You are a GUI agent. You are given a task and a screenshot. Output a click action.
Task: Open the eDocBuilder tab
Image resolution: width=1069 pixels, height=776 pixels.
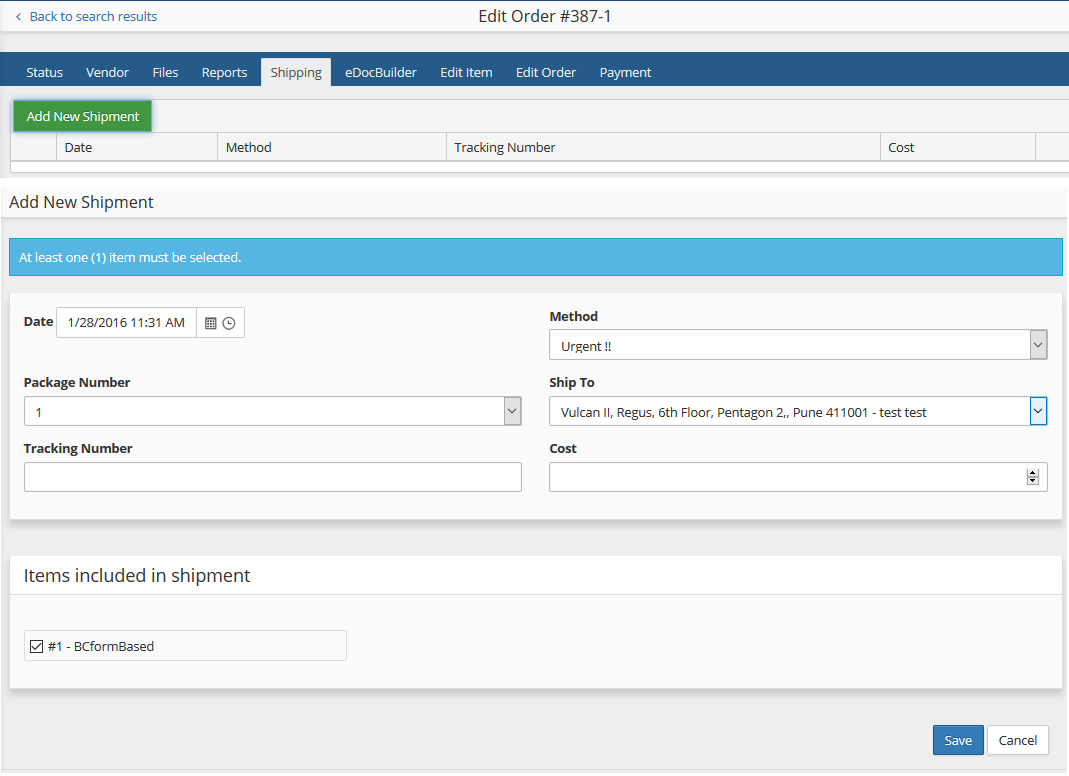(x=381, y=72)
